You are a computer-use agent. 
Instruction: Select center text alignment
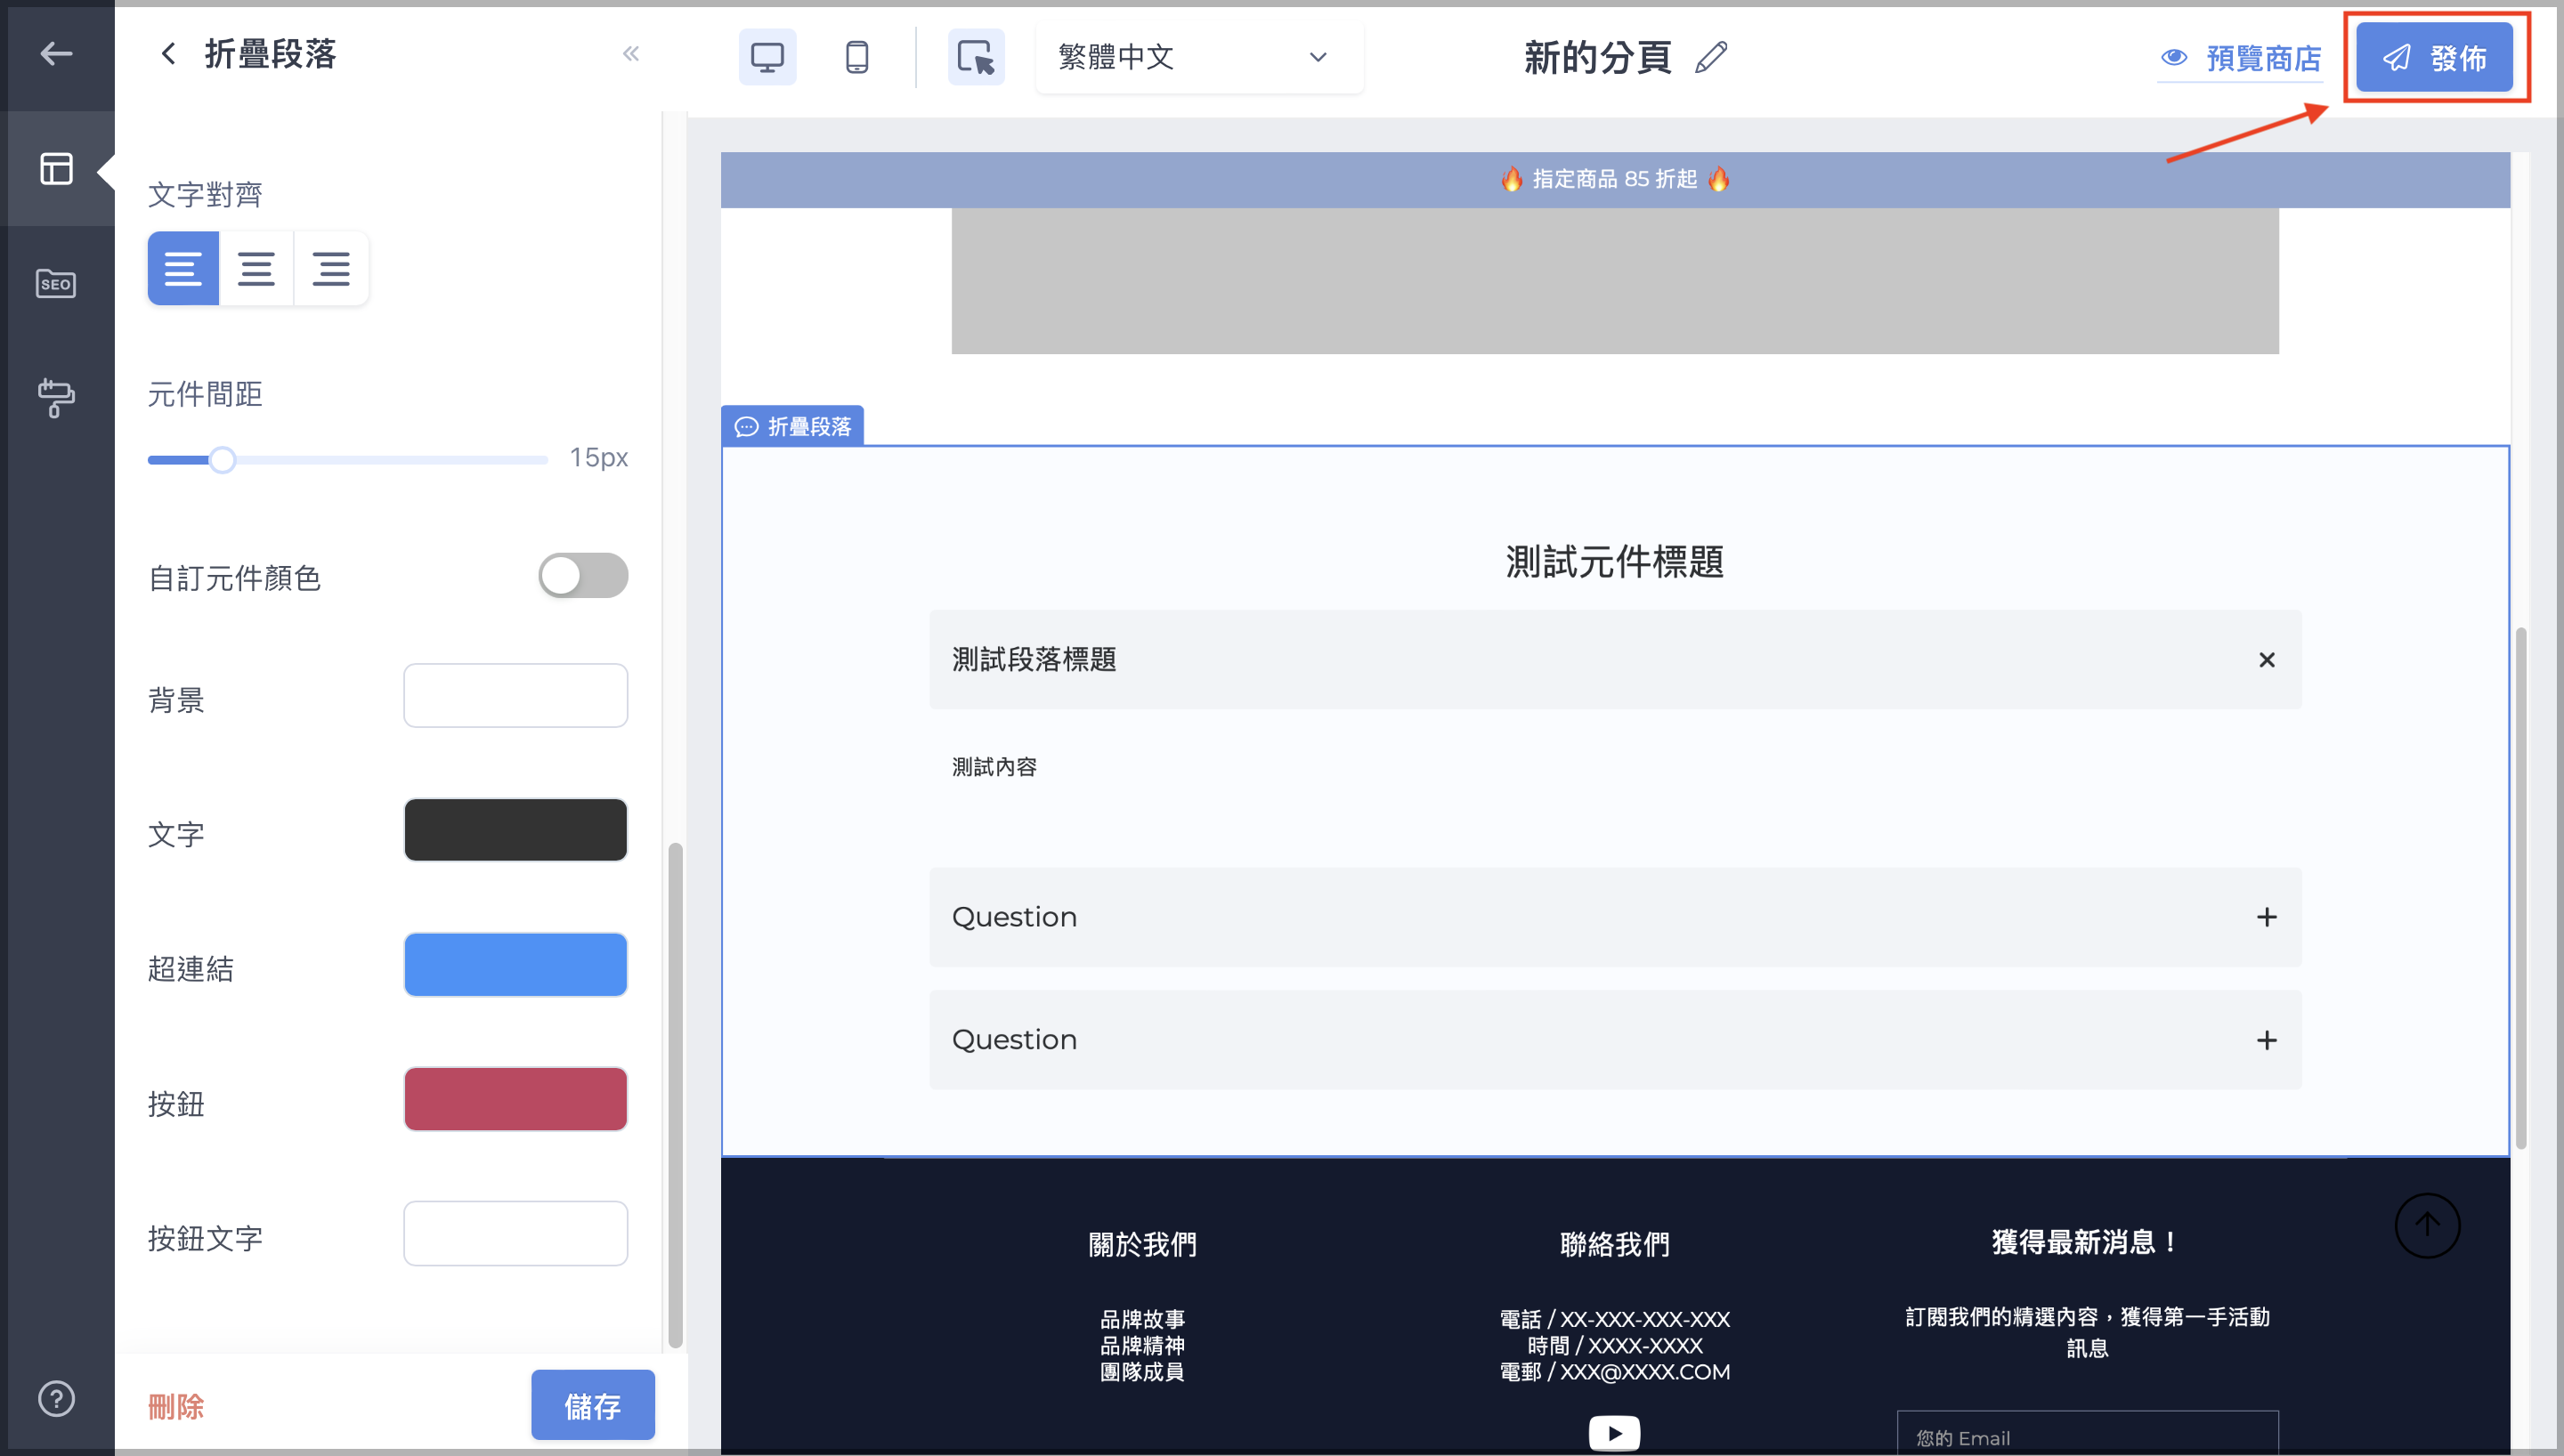click(256, 268)
